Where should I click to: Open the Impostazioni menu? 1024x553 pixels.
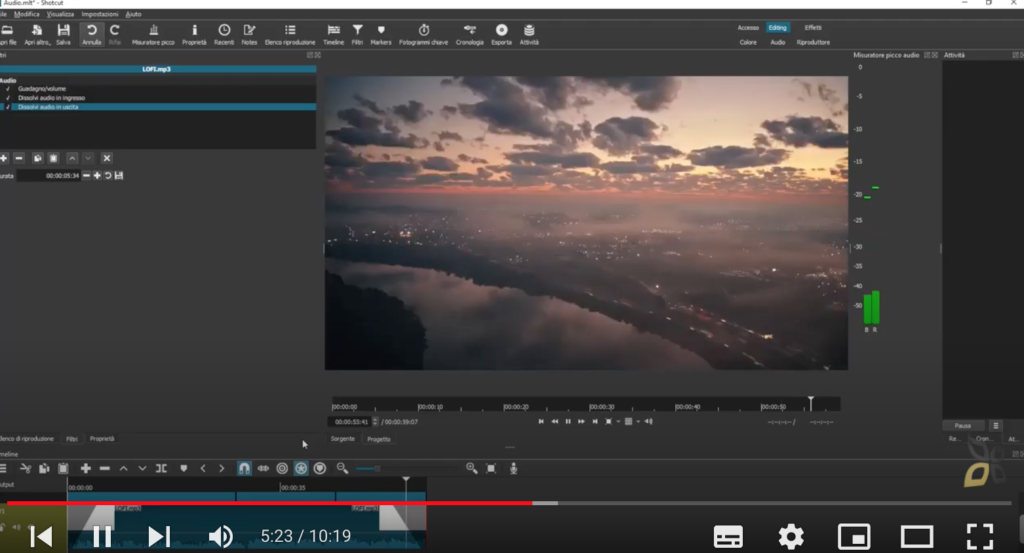click(100, 14)
